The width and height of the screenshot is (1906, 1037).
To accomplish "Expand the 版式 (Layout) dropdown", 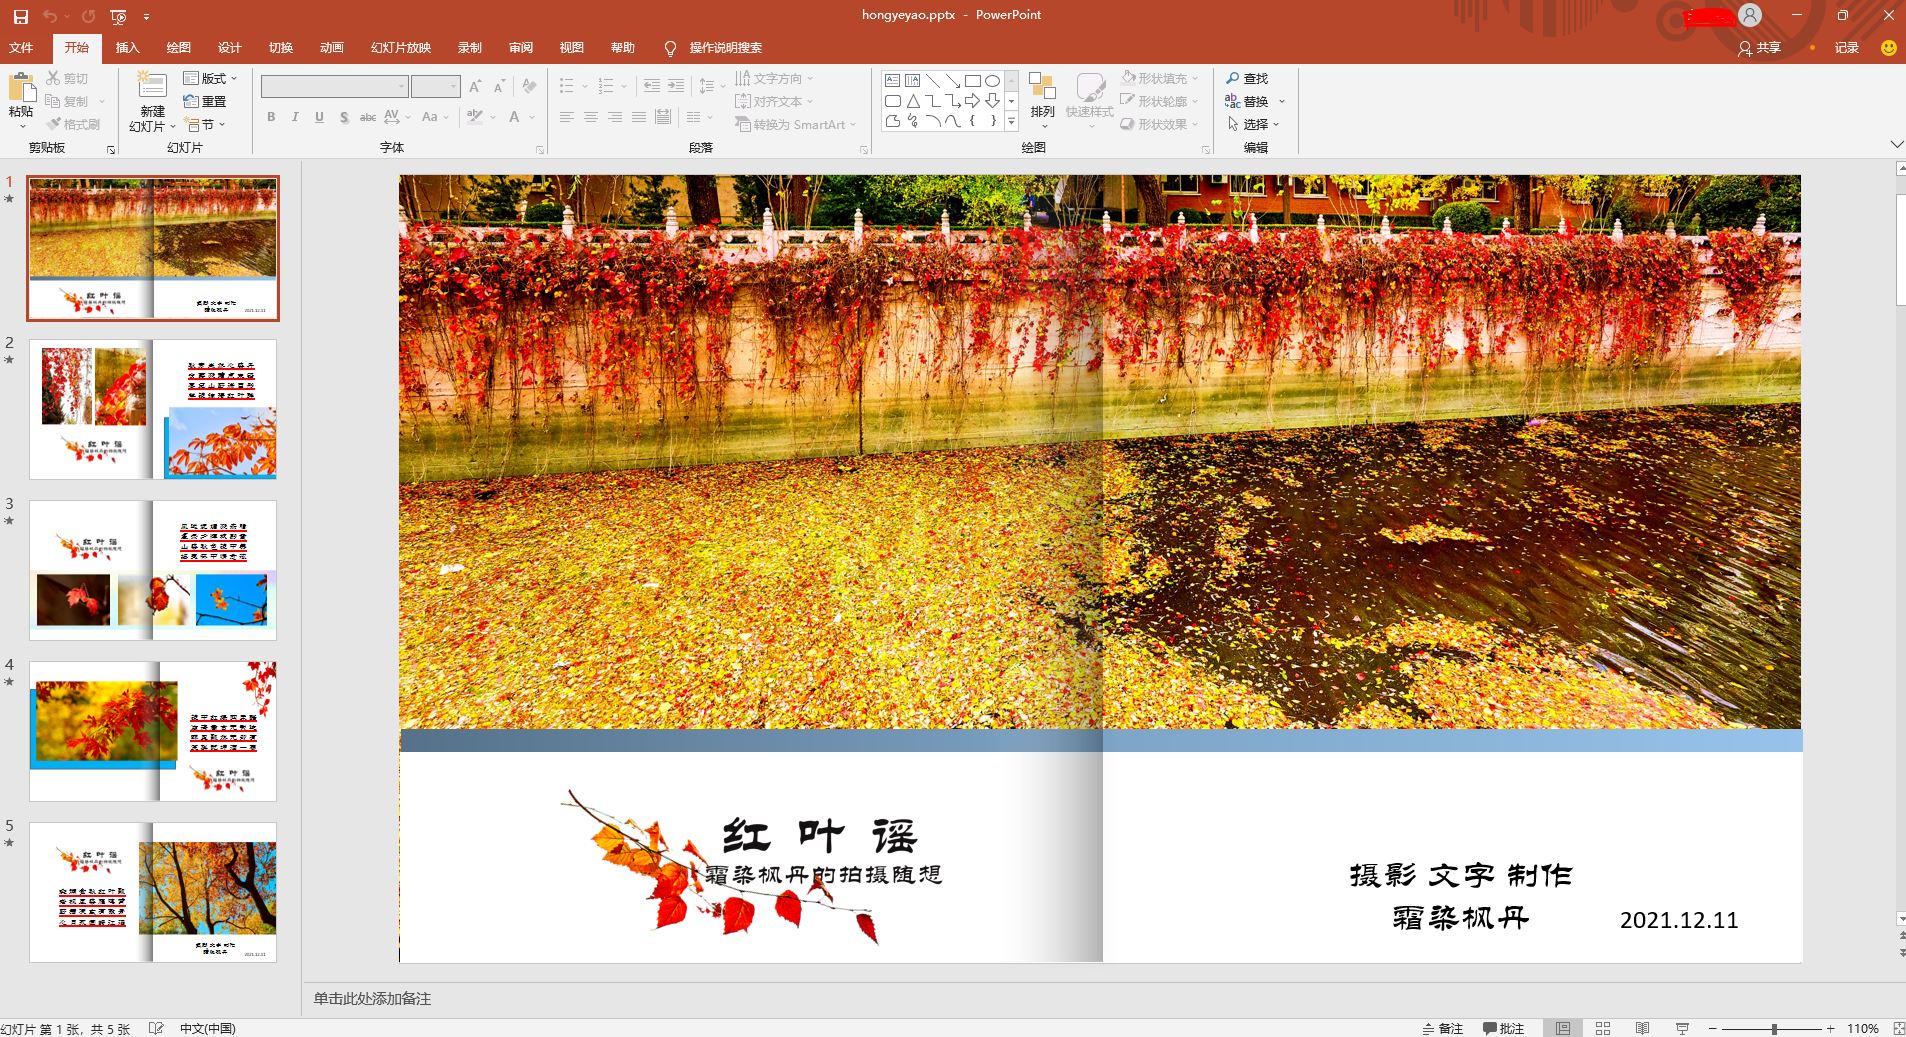I will pos(211,78).
